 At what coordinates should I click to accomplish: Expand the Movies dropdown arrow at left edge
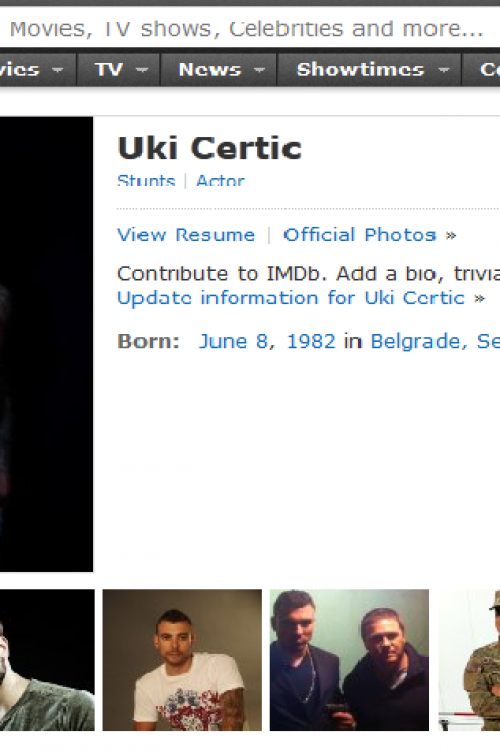[57, 70]
